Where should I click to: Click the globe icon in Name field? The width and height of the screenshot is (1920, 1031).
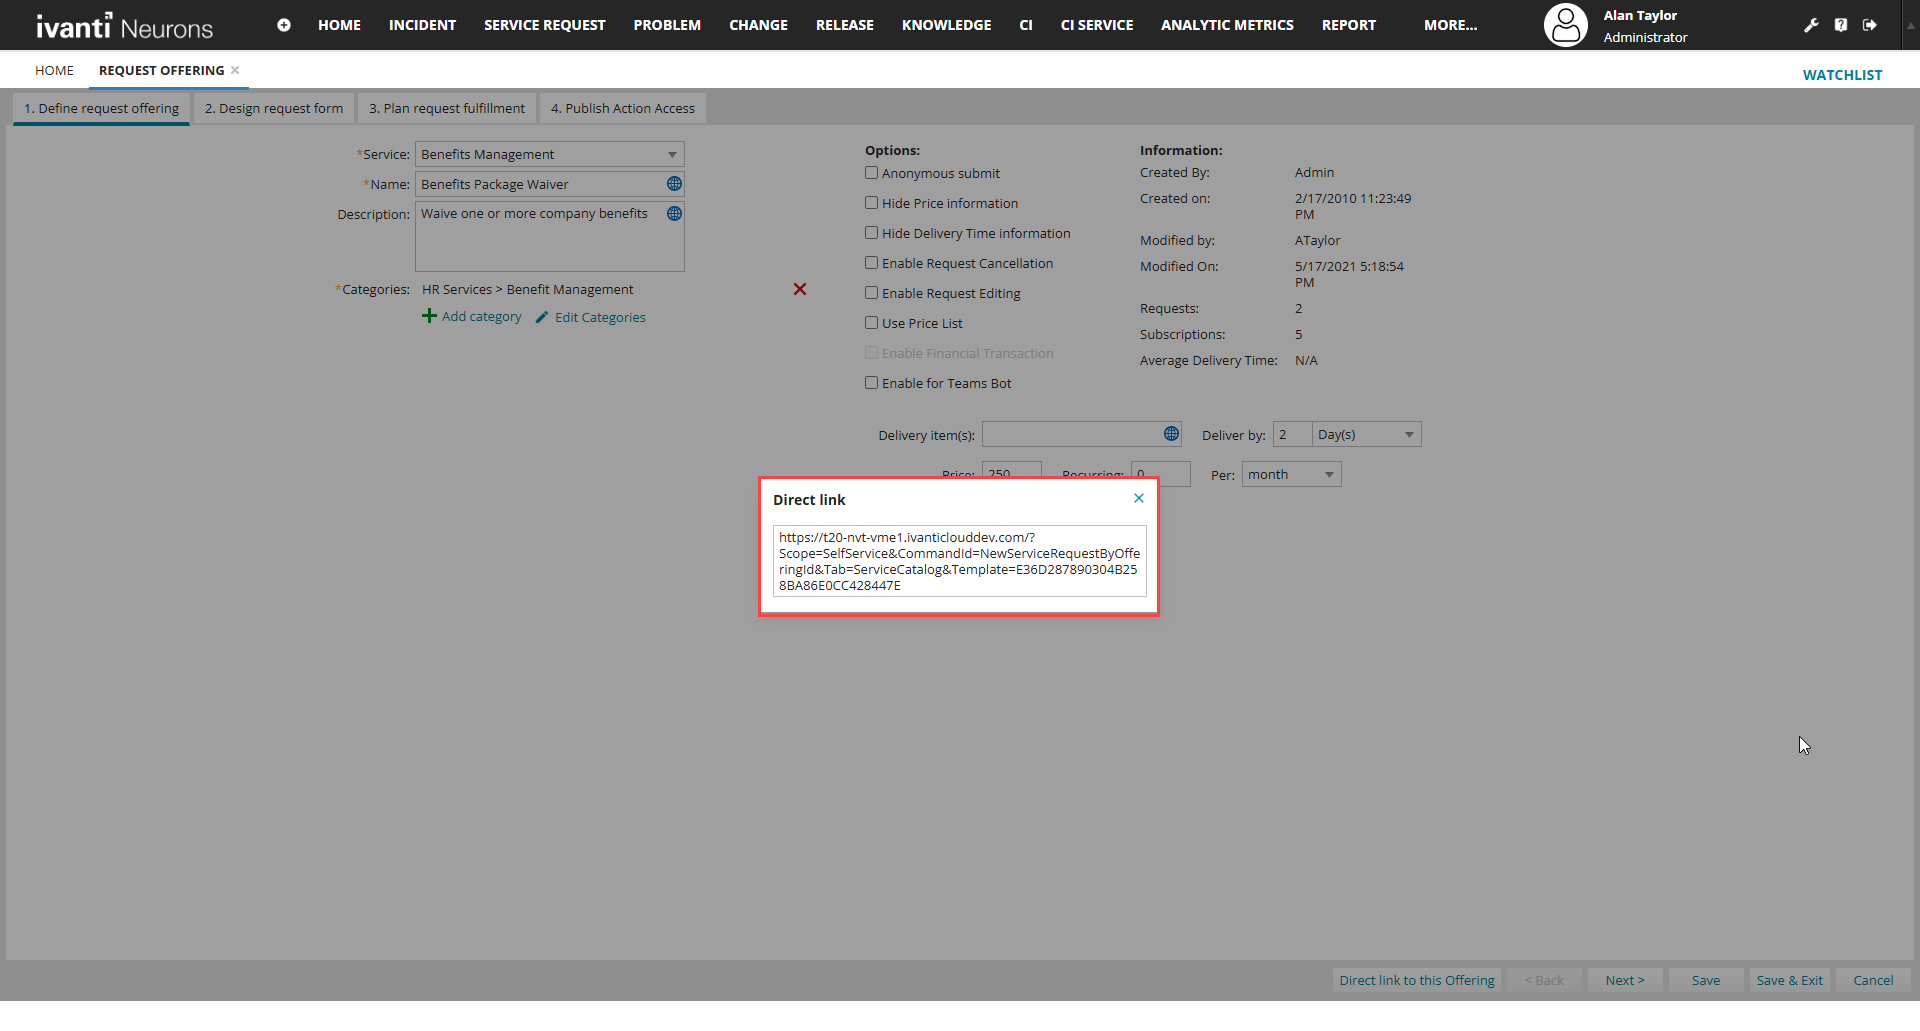674,184
